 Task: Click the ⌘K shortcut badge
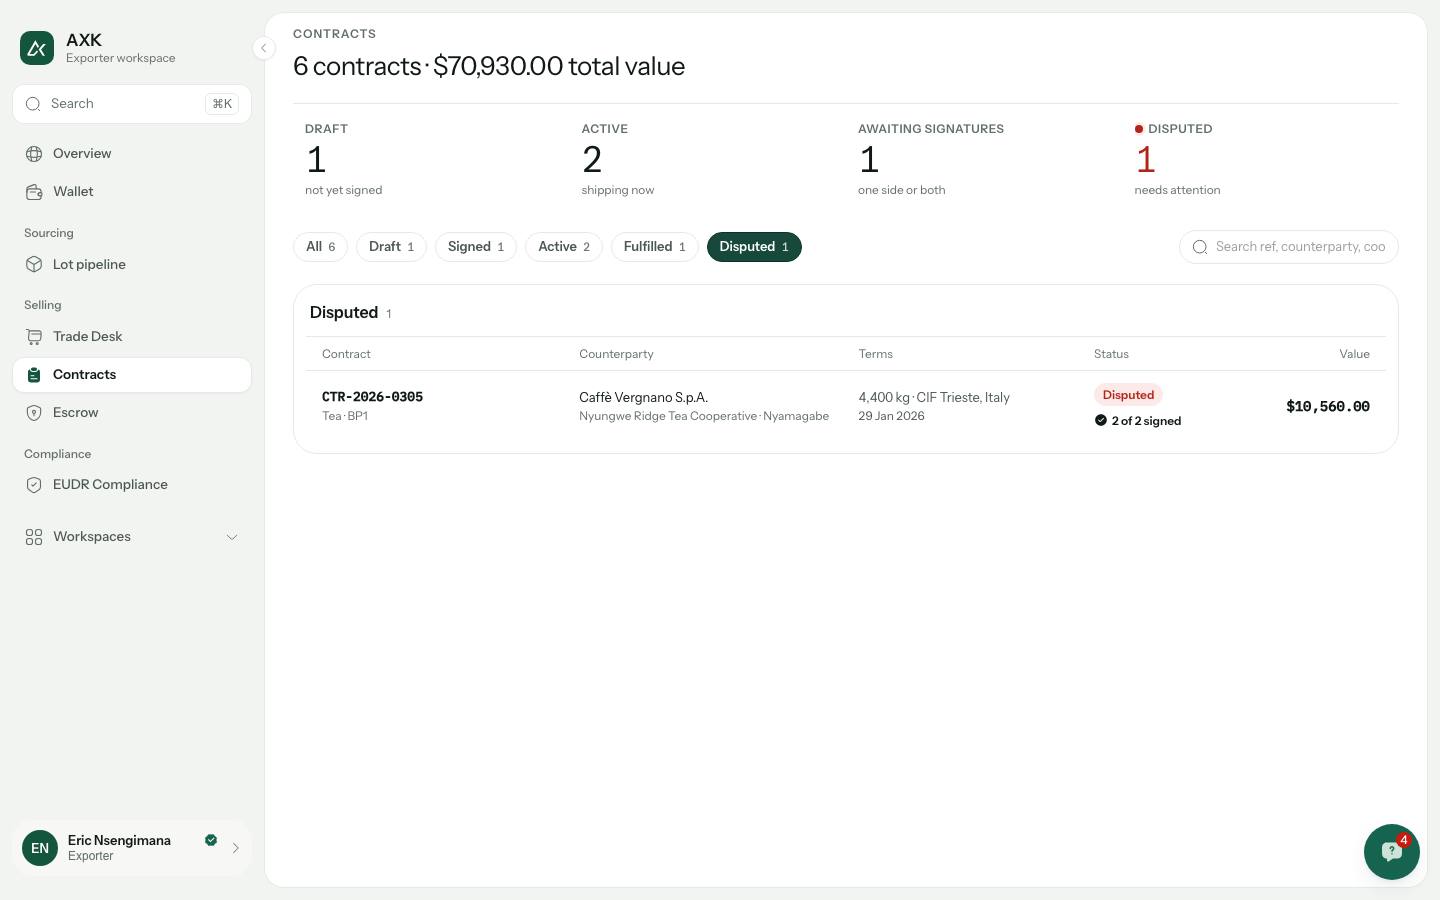point(222,104)
